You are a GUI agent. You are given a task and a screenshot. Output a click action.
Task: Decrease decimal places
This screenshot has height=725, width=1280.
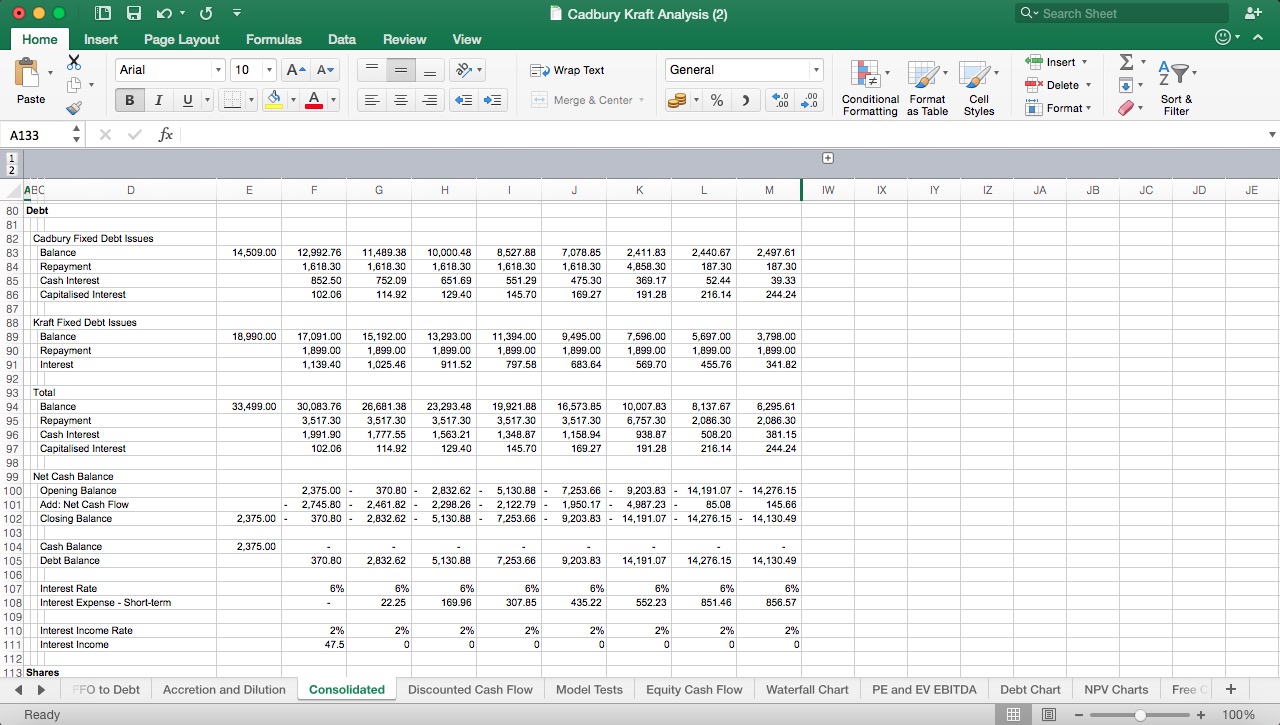[810, 100]
